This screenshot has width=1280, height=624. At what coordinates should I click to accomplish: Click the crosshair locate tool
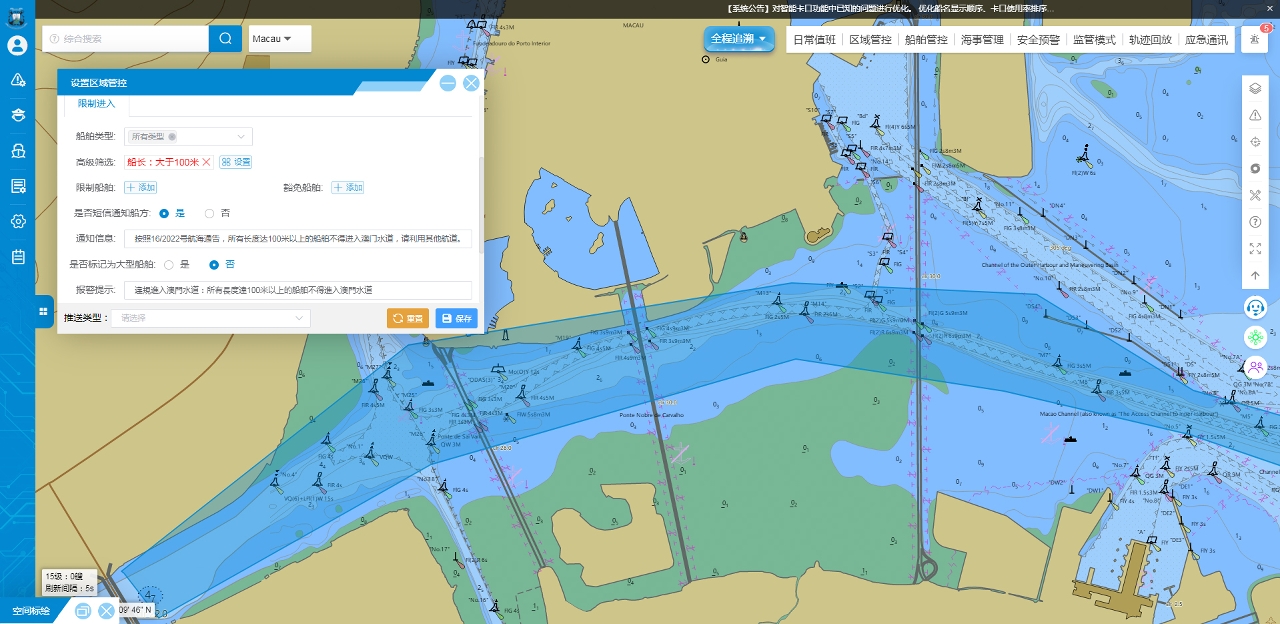click(x=1255, y=142)
